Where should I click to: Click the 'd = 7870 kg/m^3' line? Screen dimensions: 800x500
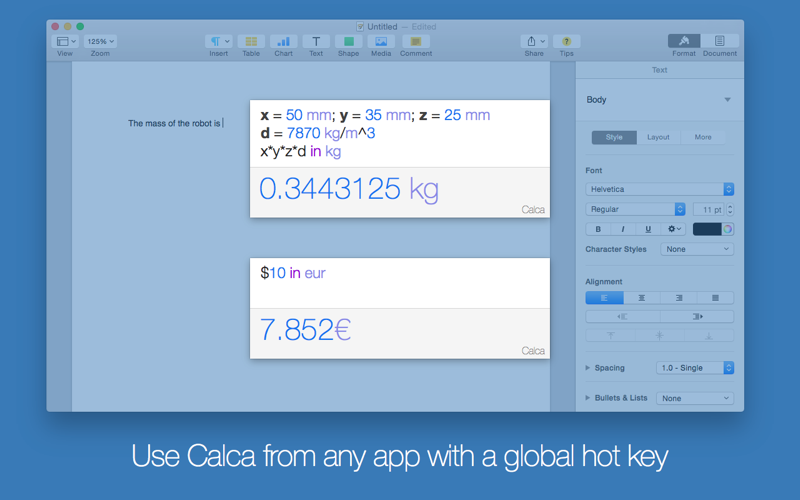[x=317, y=133]
